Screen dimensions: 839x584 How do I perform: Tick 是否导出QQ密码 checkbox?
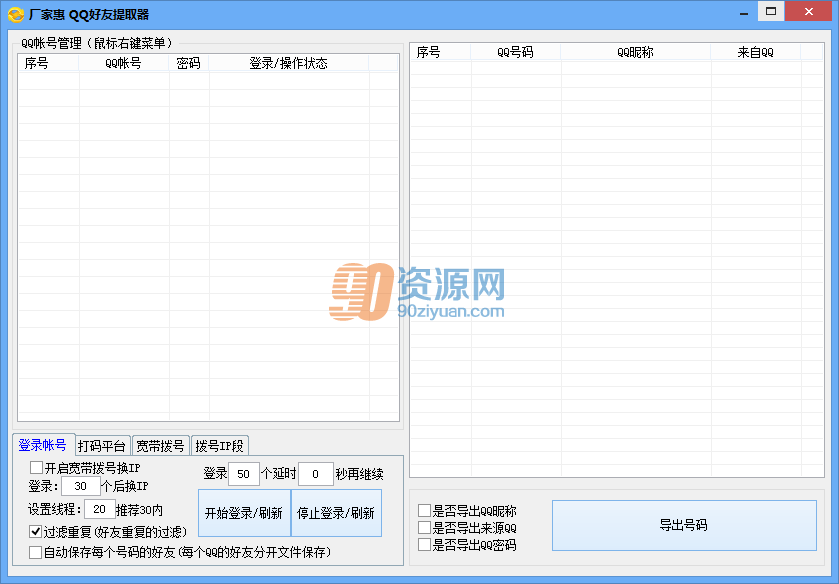click(x=424, y=544)
